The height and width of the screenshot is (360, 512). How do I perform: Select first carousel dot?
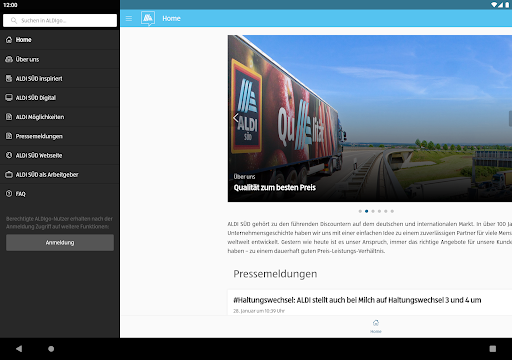(360, 211)
